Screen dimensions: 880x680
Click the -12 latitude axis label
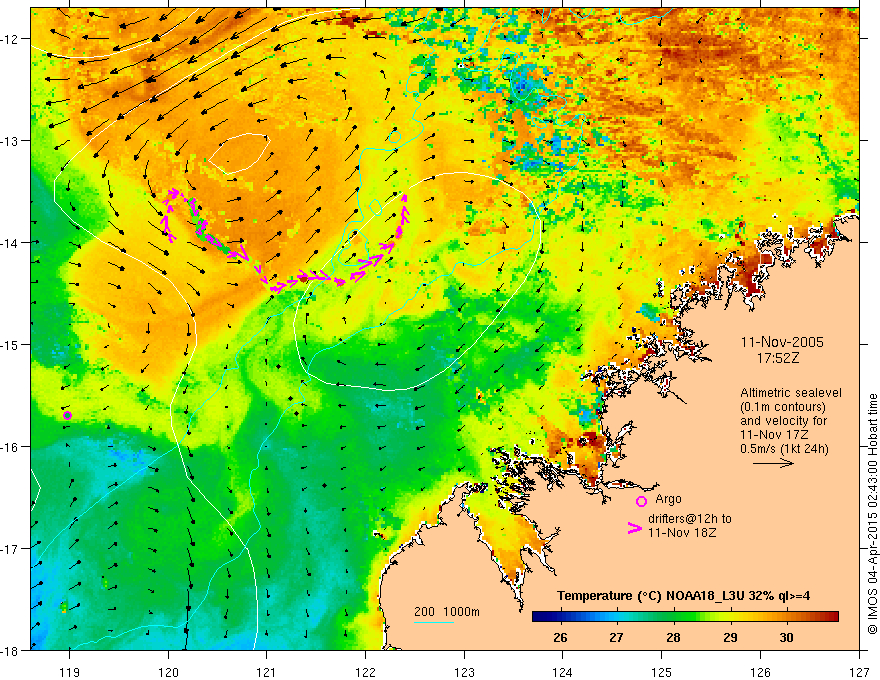(x=10, y=39)
